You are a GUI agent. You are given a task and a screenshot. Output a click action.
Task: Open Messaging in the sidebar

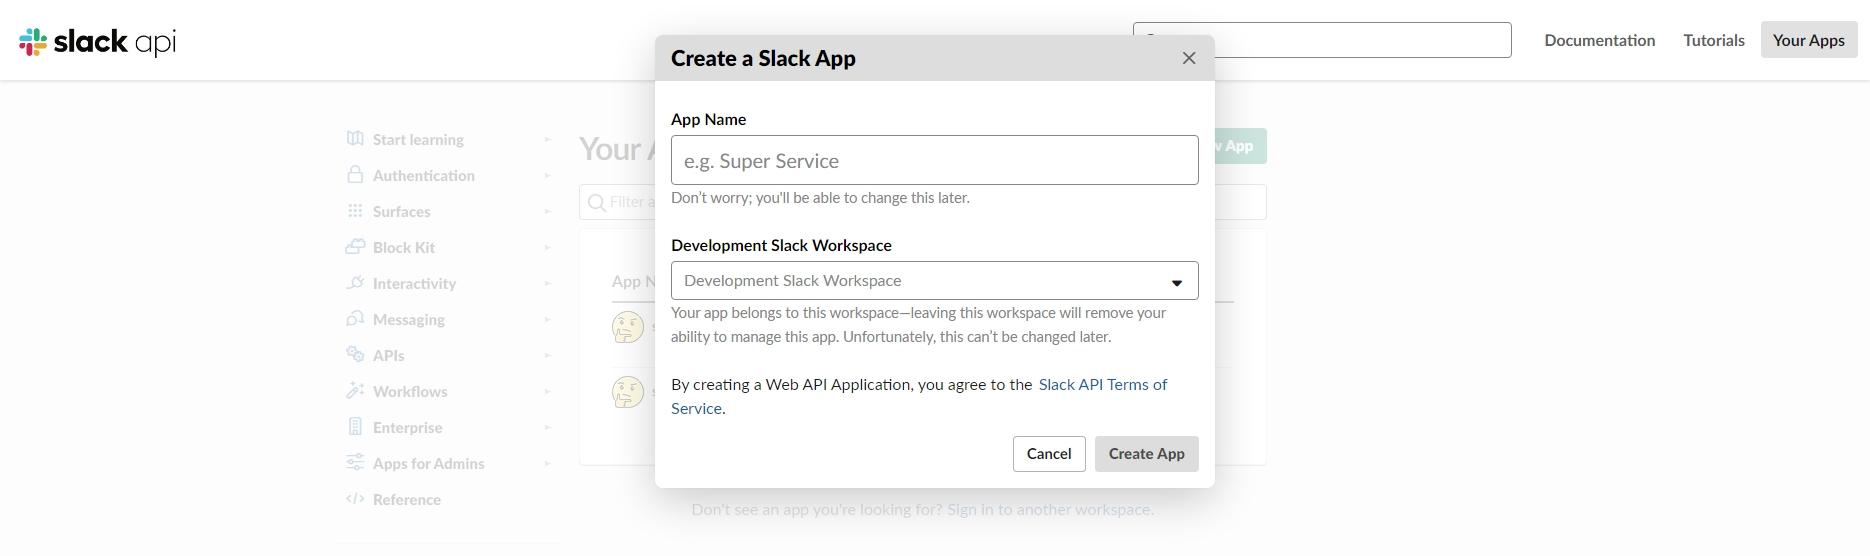409,320
